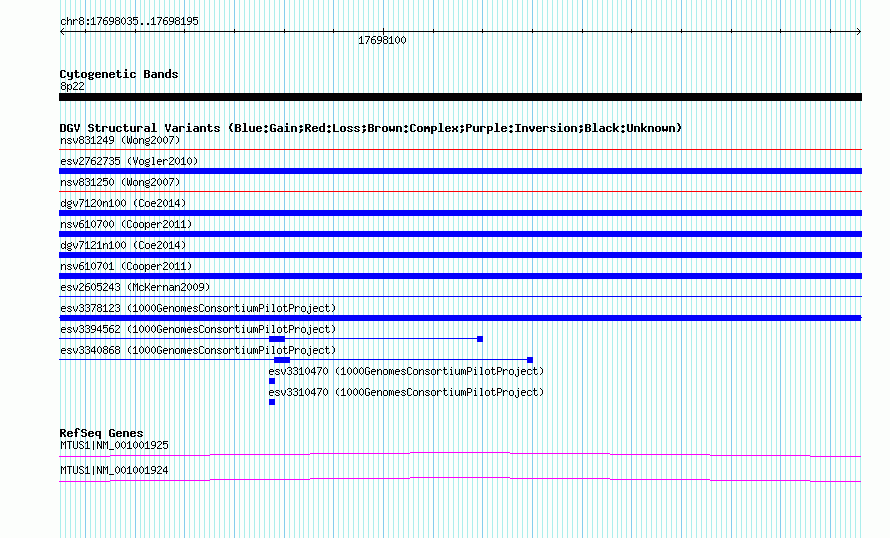Click the blue bar under nsv610701
This screenshot has width=890, height=538.
click(460, 276)
